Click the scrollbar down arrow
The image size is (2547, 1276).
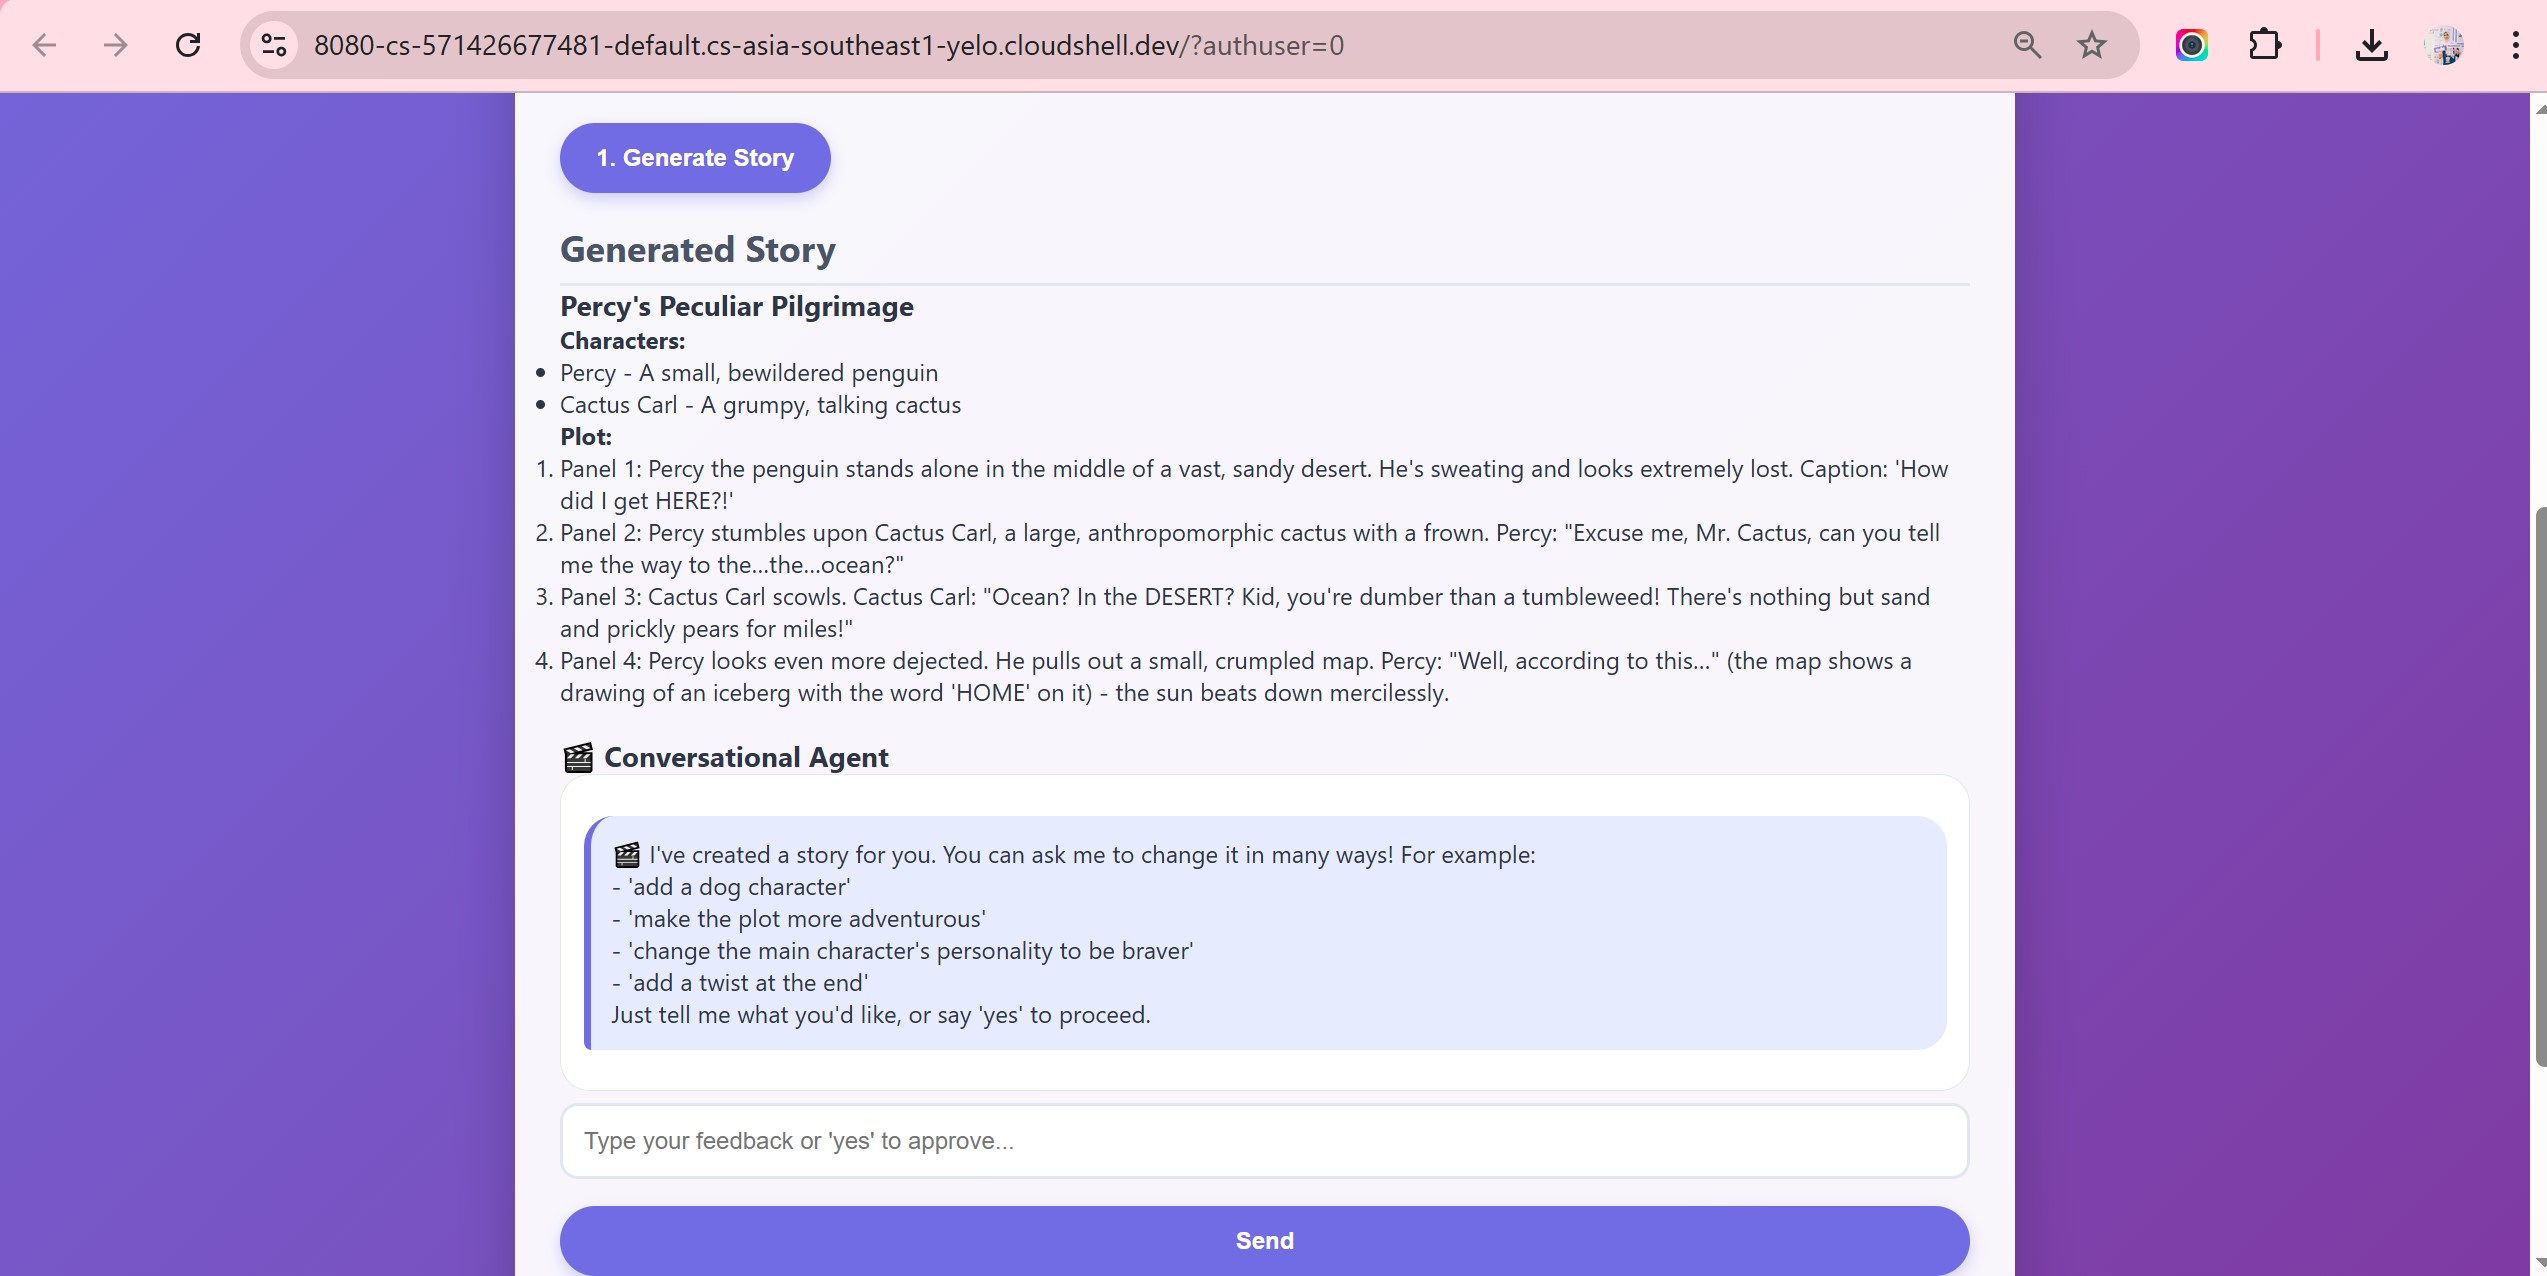pos(2539,1262)
